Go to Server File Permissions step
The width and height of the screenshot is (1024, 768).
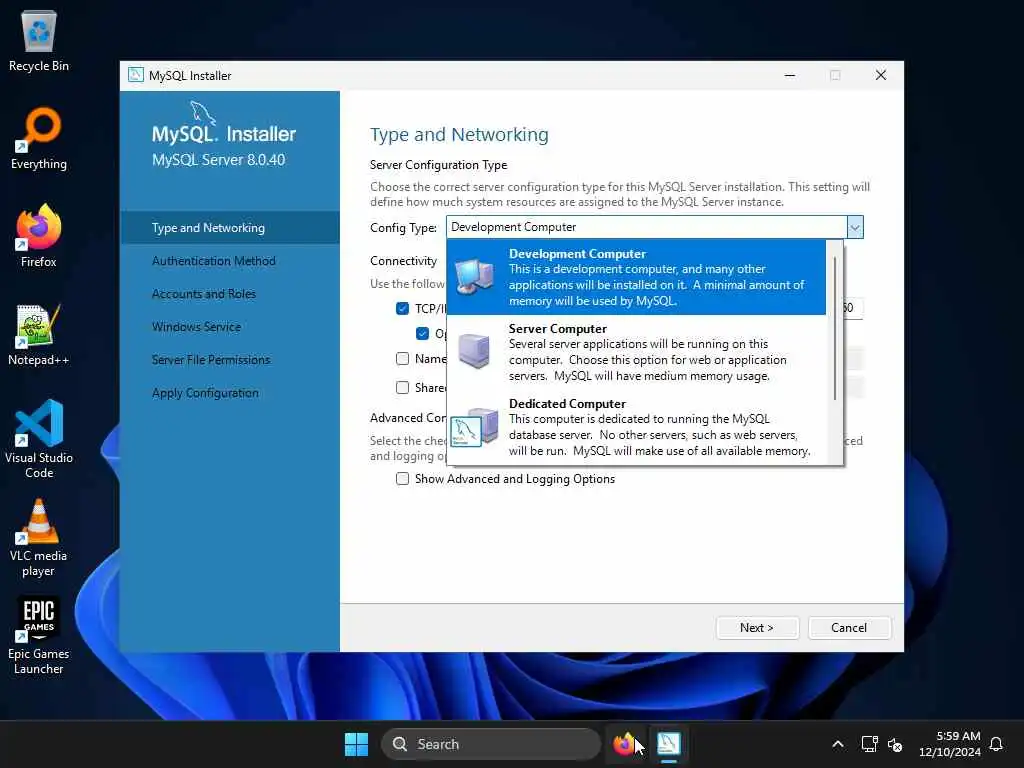point(210,360)
